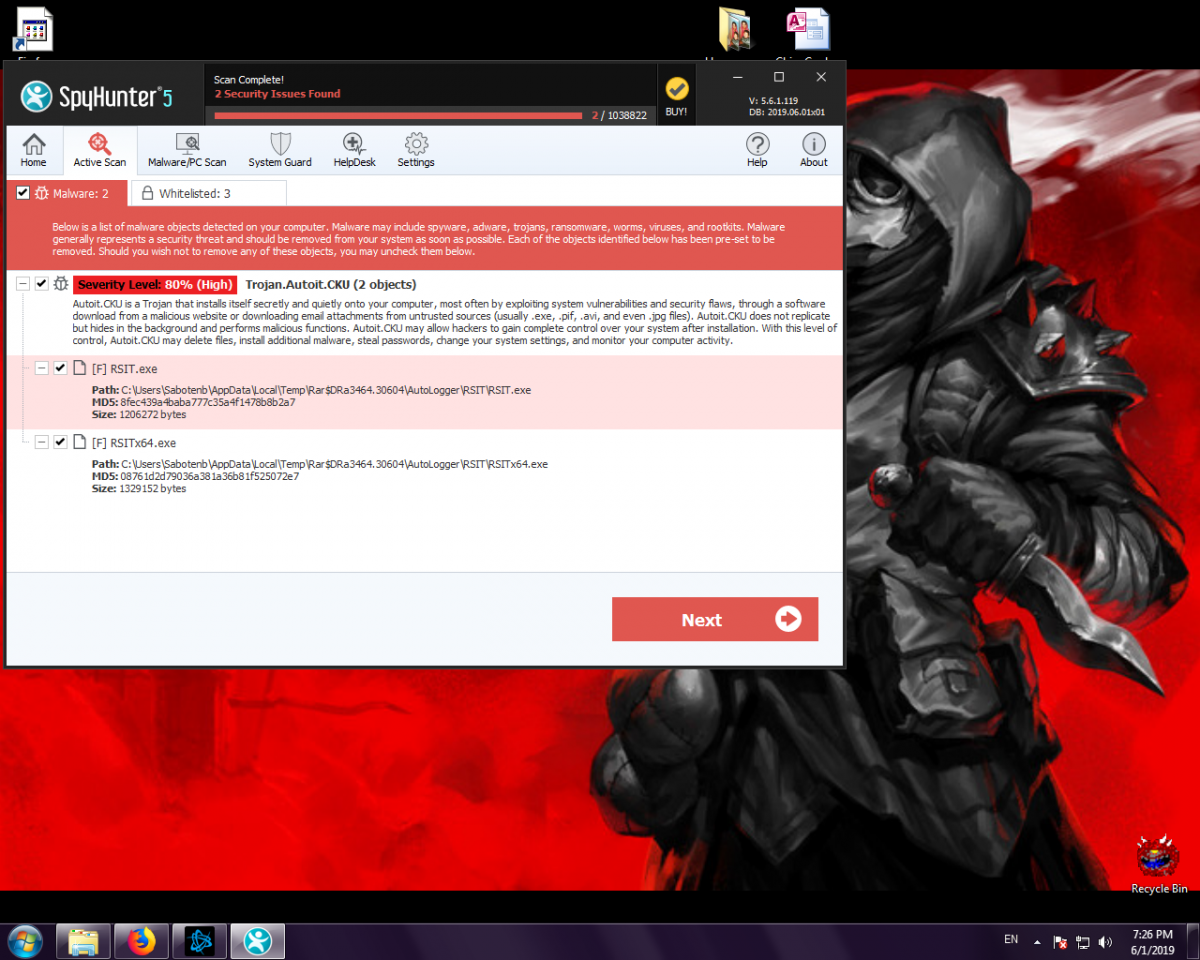Open the System Guard shield icon
This screenshot has height=960, width=1200.
pos(280,150)
